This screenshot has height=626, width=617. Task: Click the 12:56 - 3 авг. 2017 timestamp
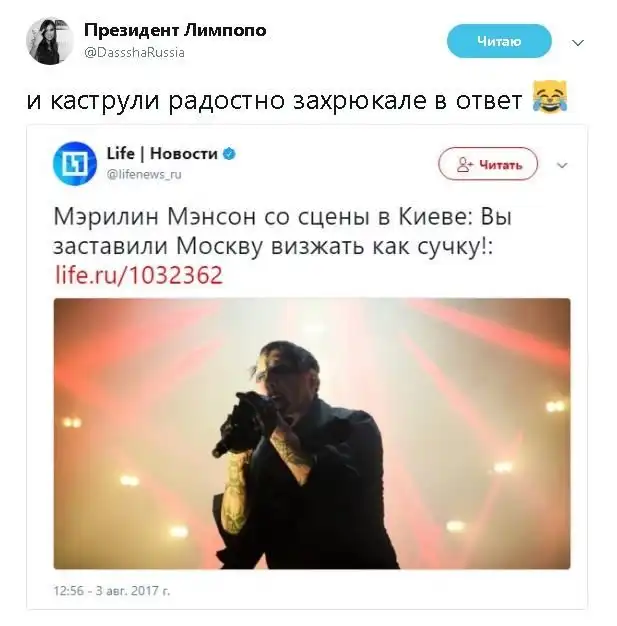click(x=112, y=590)
